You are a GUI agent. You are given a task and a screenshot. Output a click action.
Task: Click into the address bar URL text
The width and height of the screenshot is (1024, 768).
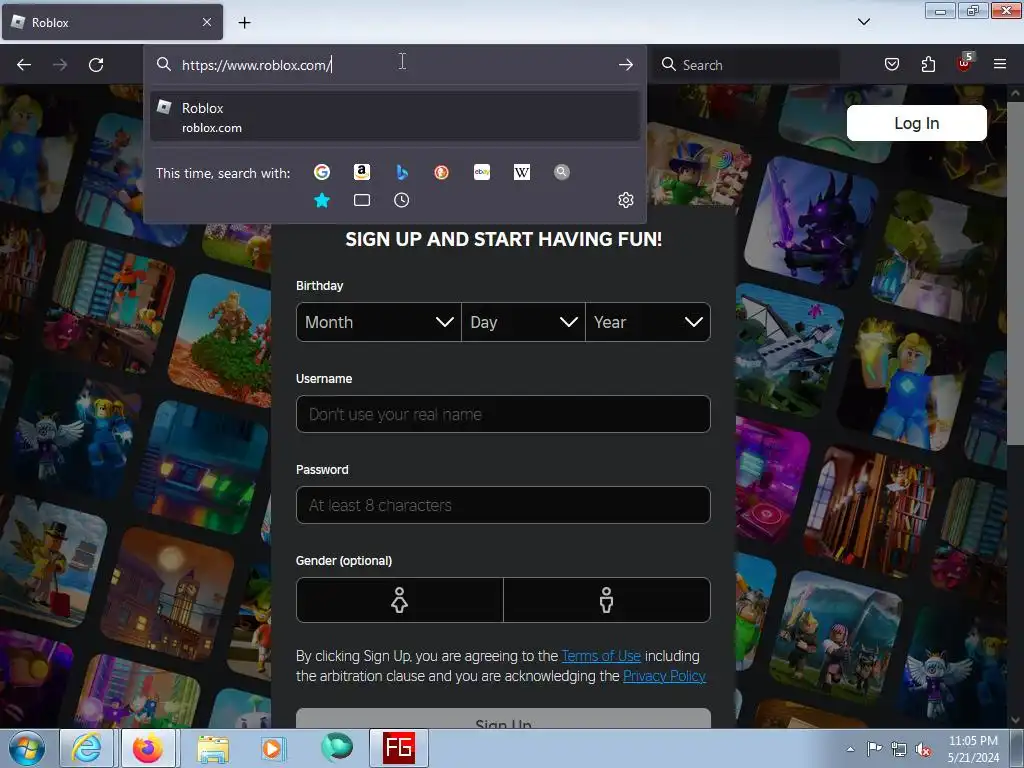(x=257, y=65)
